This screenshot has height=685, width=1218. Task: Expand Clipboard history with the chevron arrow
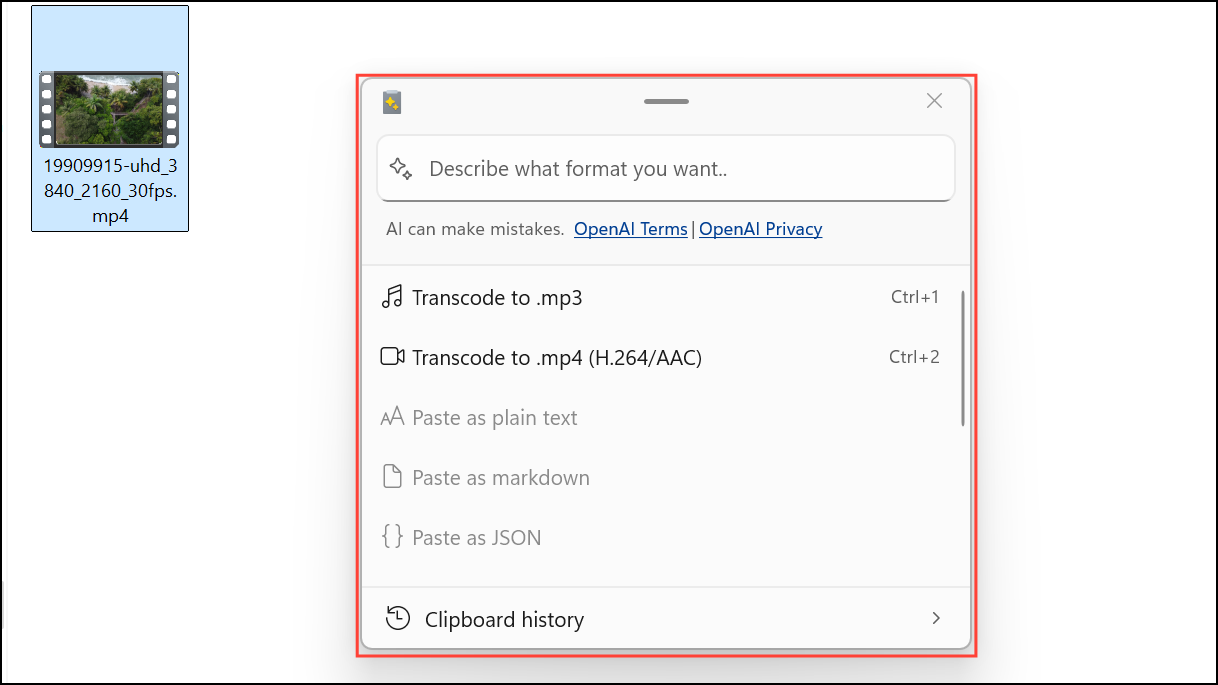point(936,618)
